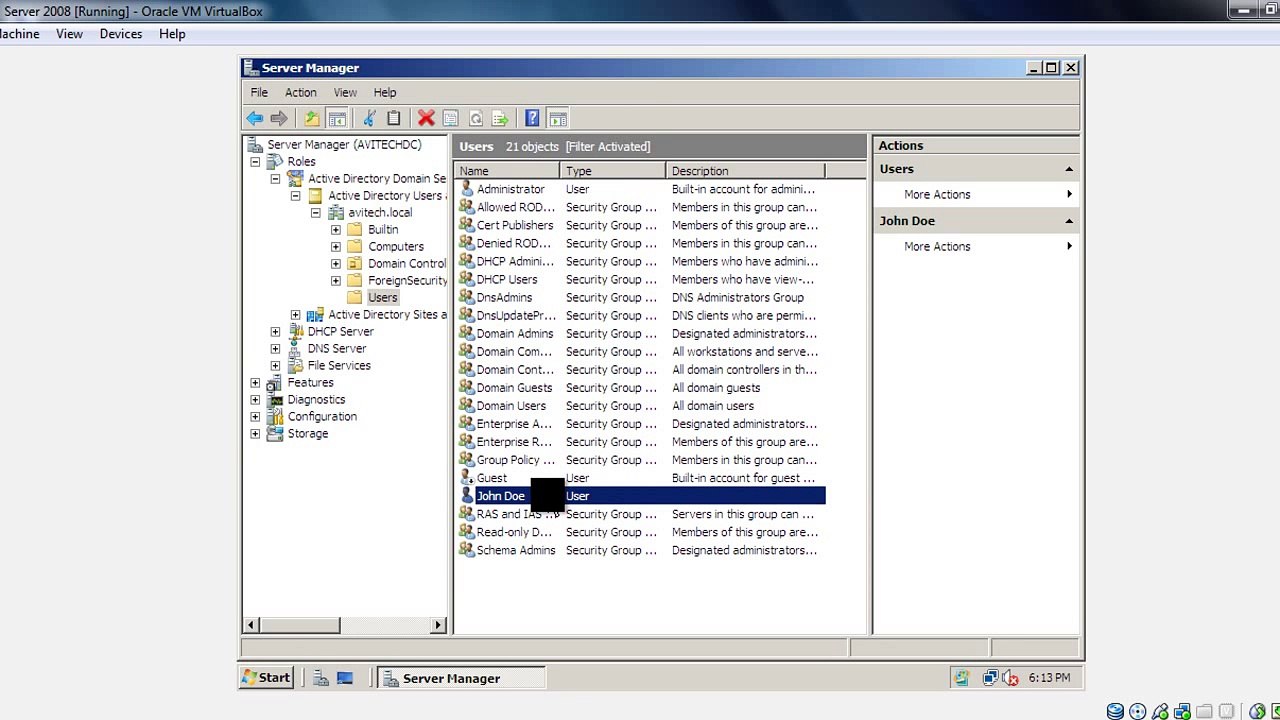Click the Paste clipboard toolbar icon
The height and width of the screenshot is (720, 1280).
394,119
